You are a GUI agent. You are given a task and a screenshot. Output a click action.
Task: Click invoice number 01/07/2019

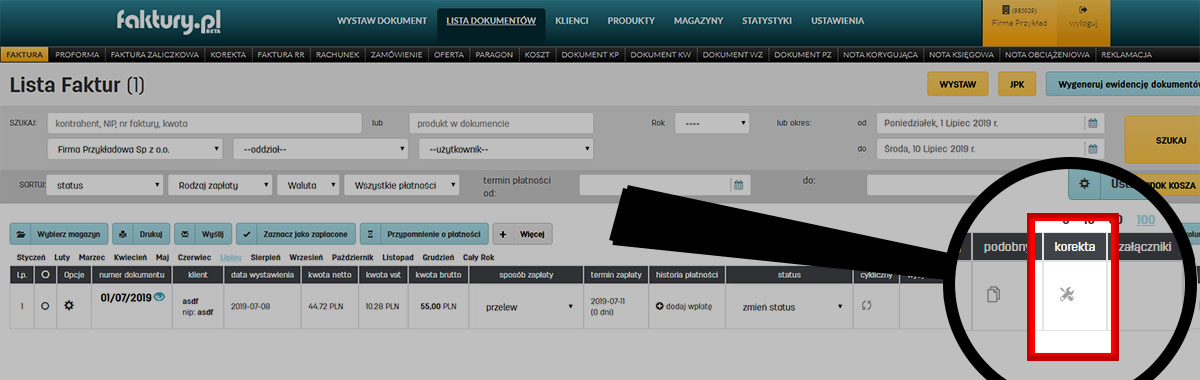(x=126, y=298)
